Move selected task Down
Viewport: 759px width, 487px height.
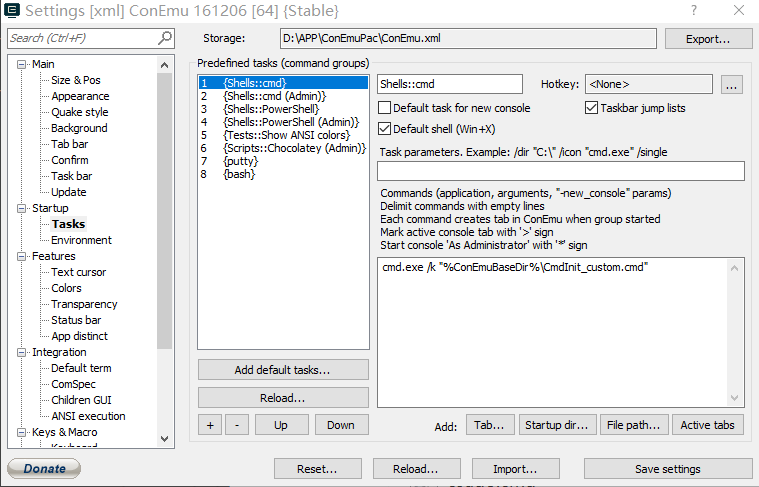[341, 425]
